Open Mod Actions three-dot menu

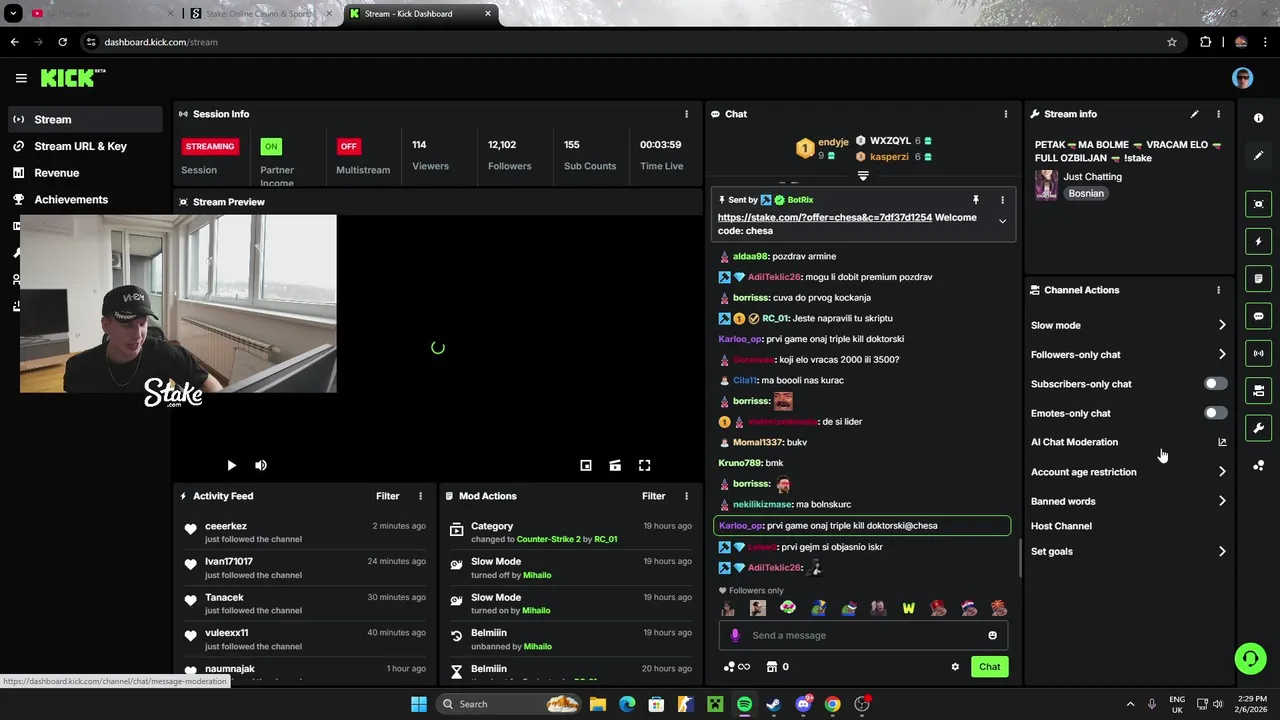686,496
